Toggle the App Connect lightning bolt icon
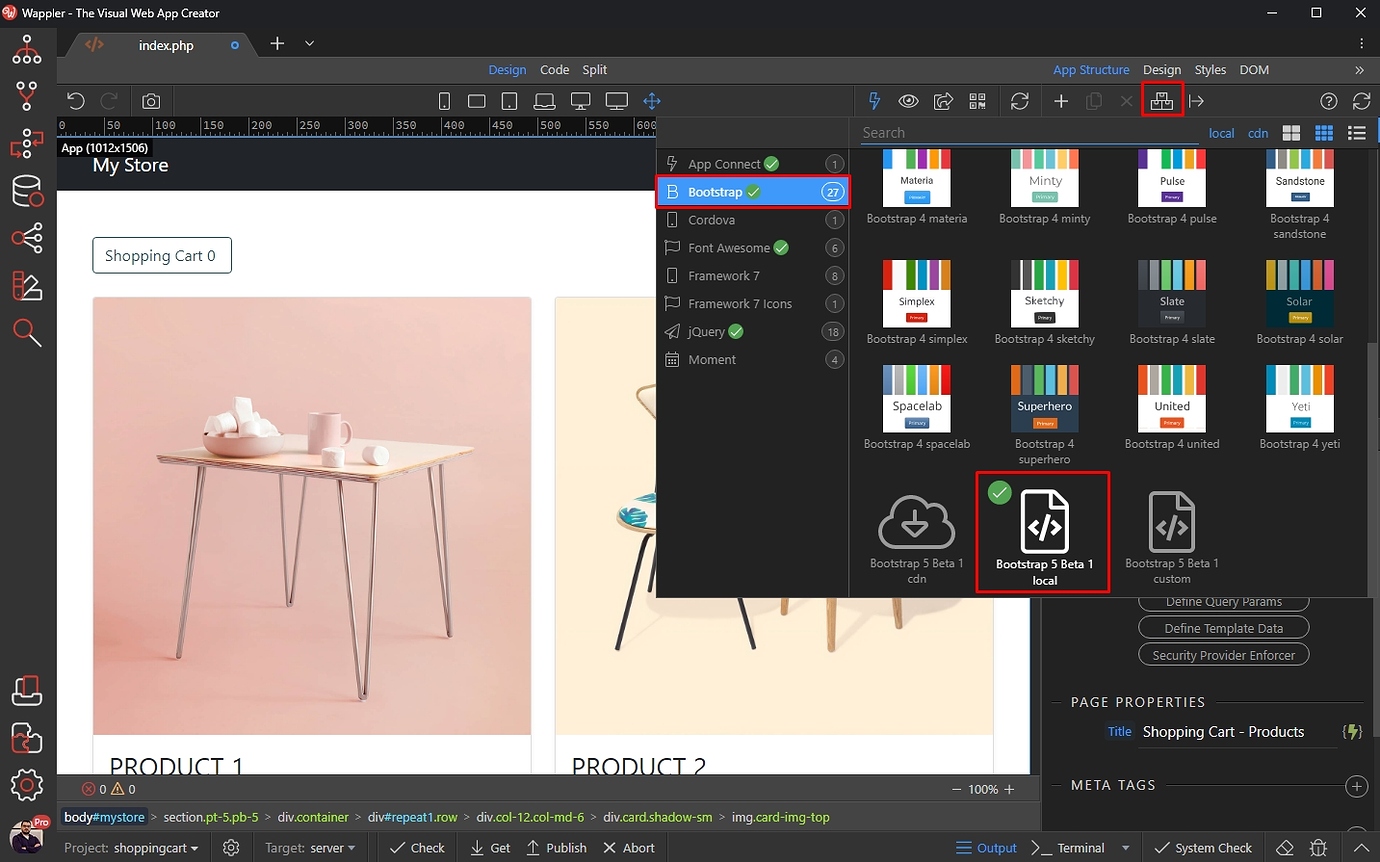The height and width of the screenshot is (862, 1380). 875,101
